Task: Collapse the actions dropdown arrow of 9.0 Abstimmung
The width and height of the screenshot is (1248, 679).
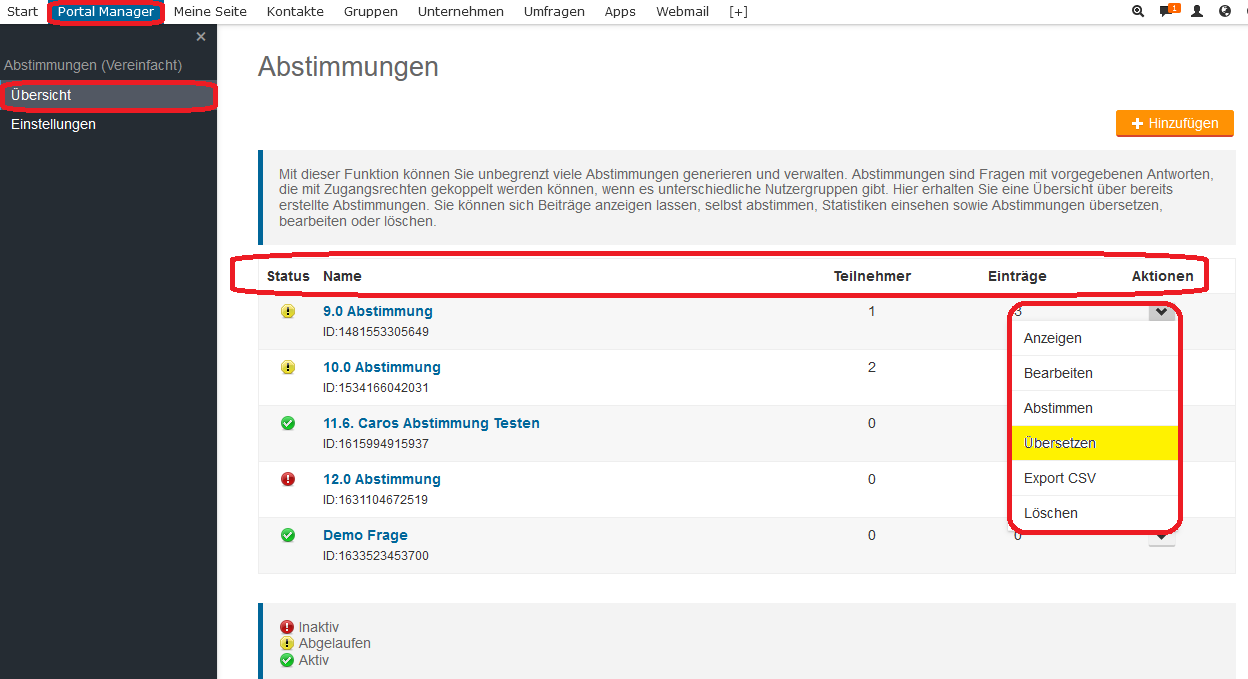Action: [x=1161, y=312]
